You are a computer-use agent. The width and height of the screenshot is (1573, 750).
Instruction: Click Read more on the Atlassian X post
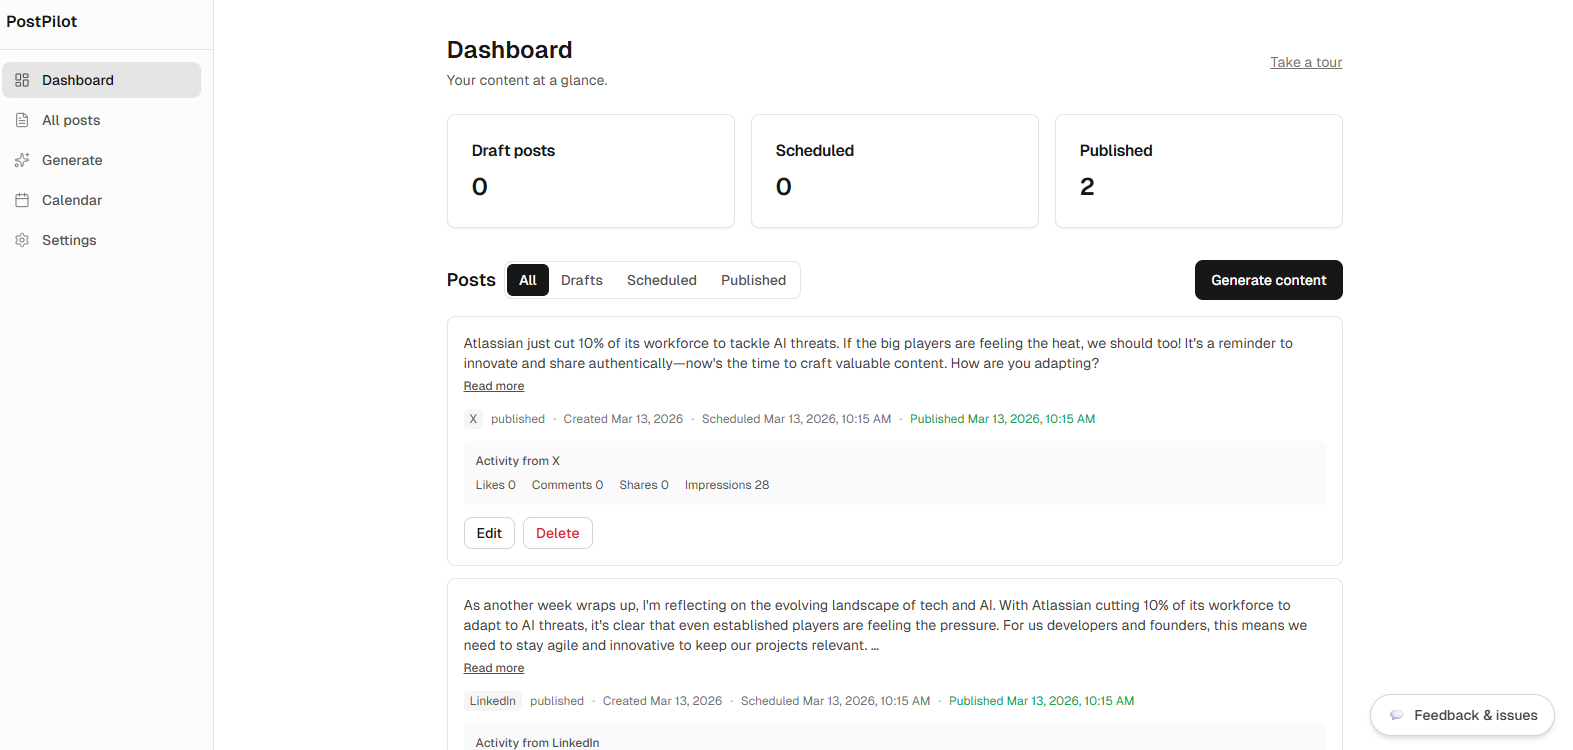click(494, 386)
